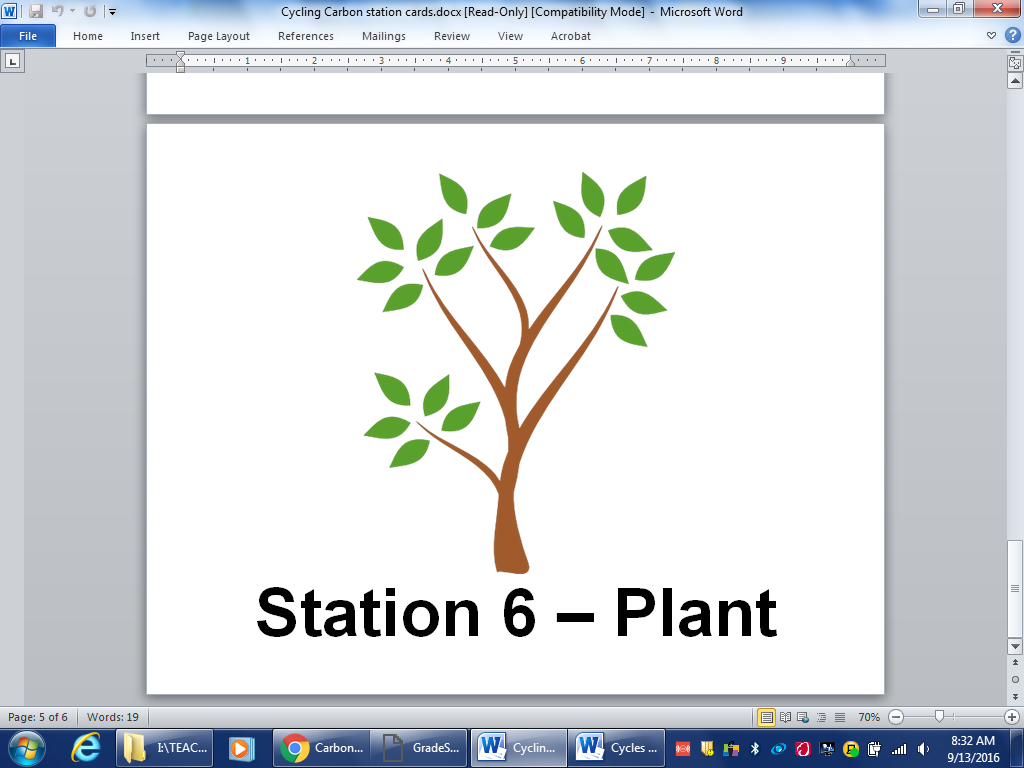Click the Zoom In plus on the zoom slider
This screenshot has width=1024, height=768.
(1012, 717)
